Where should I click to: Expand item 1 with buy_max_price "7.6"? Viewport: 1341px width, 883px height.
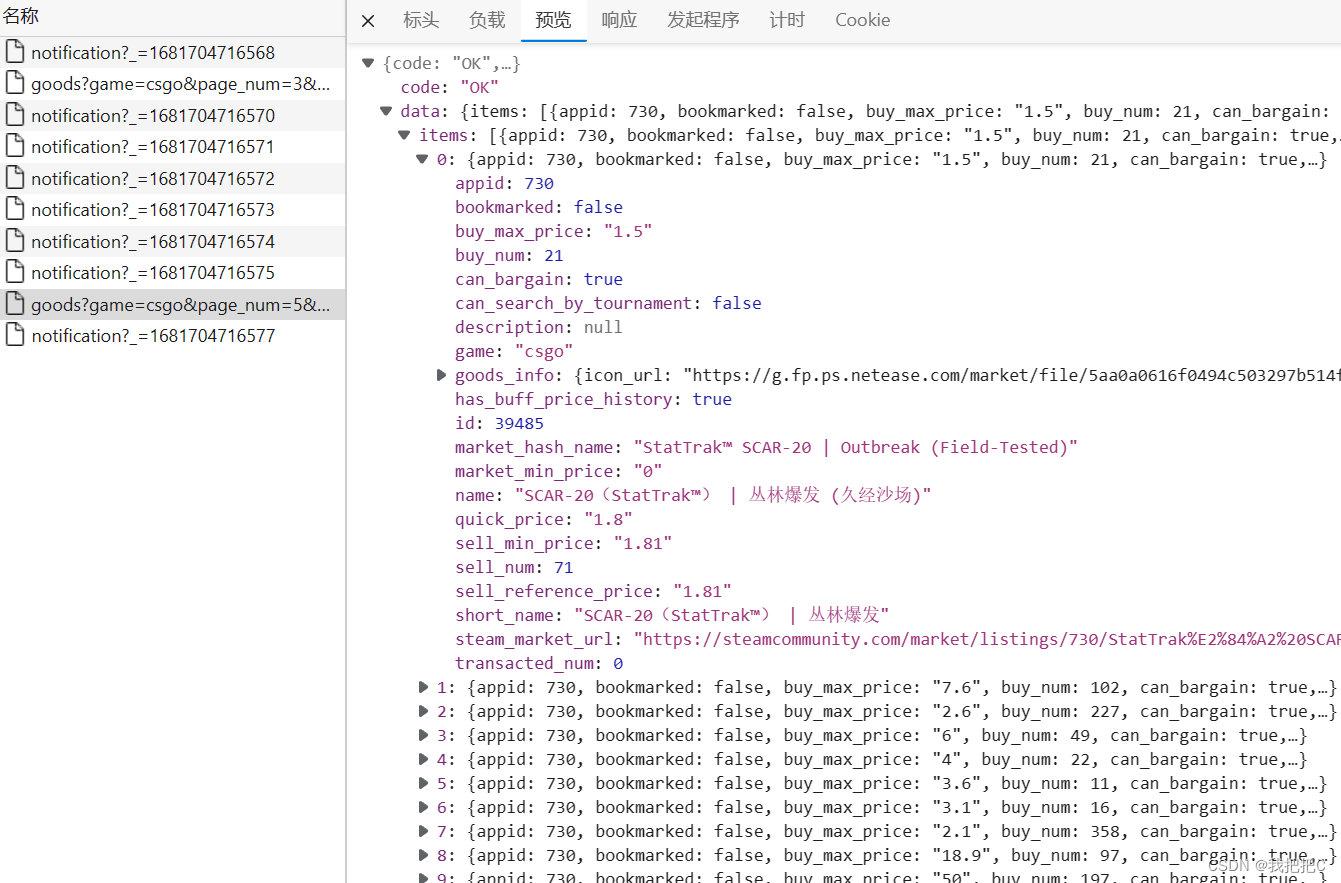coord(423,687)
